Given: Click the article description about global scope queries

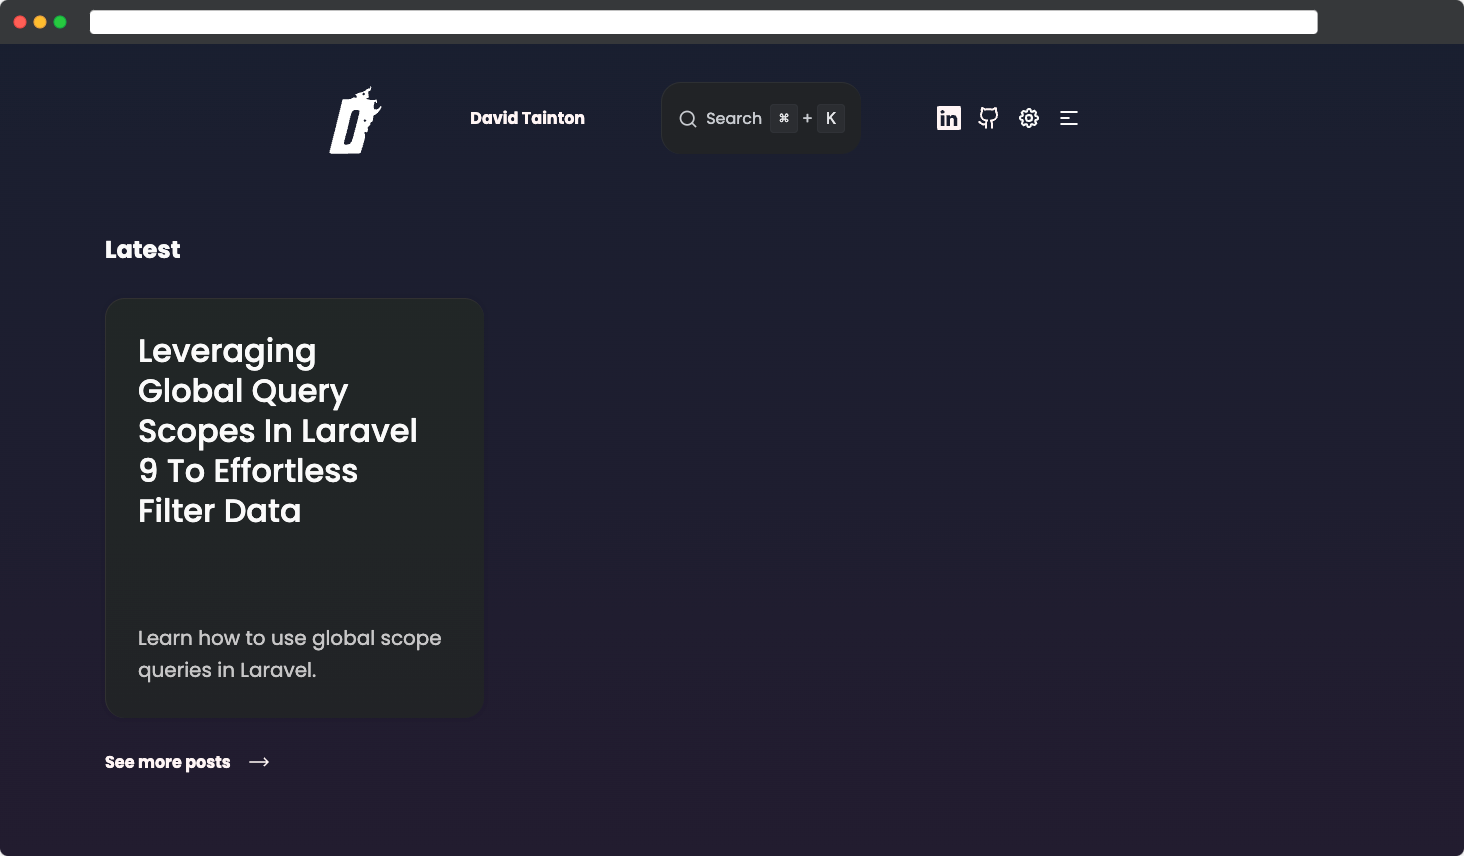Looking at the screenshot, I should point(289,654).
